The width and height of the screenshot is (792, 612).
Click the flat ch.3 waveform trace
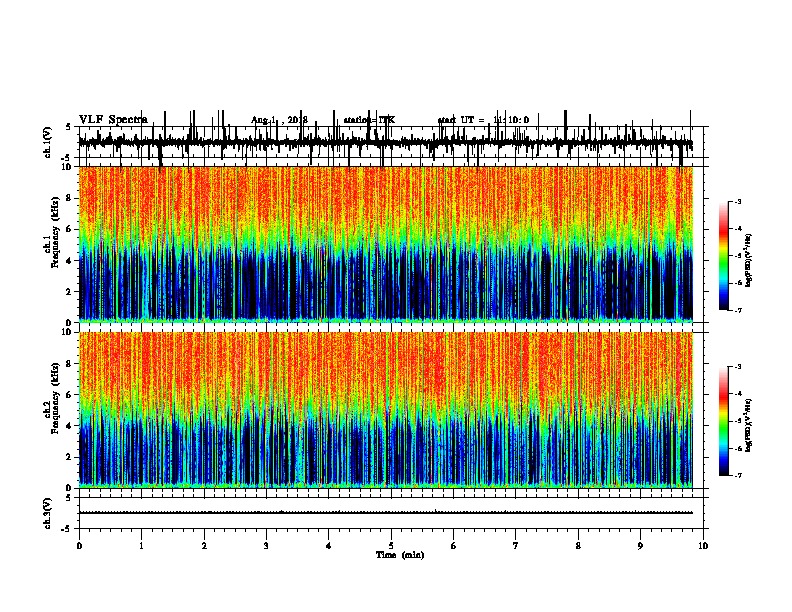point(385,513)
